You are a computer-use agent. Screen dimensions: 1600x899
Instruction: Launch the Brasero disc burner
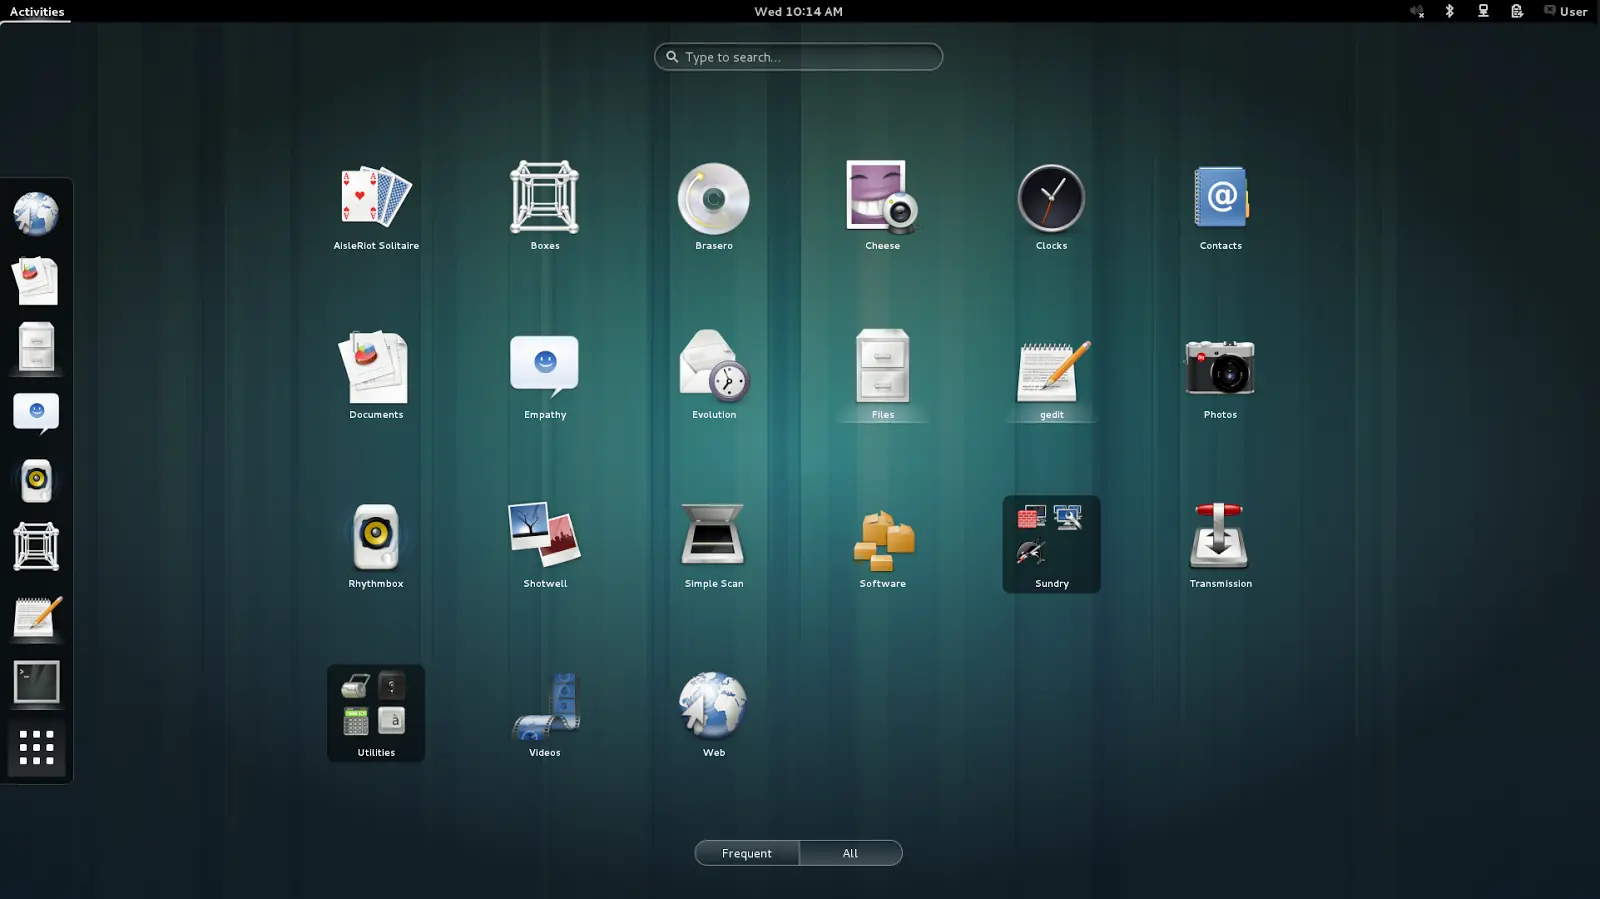pos(714,207)
